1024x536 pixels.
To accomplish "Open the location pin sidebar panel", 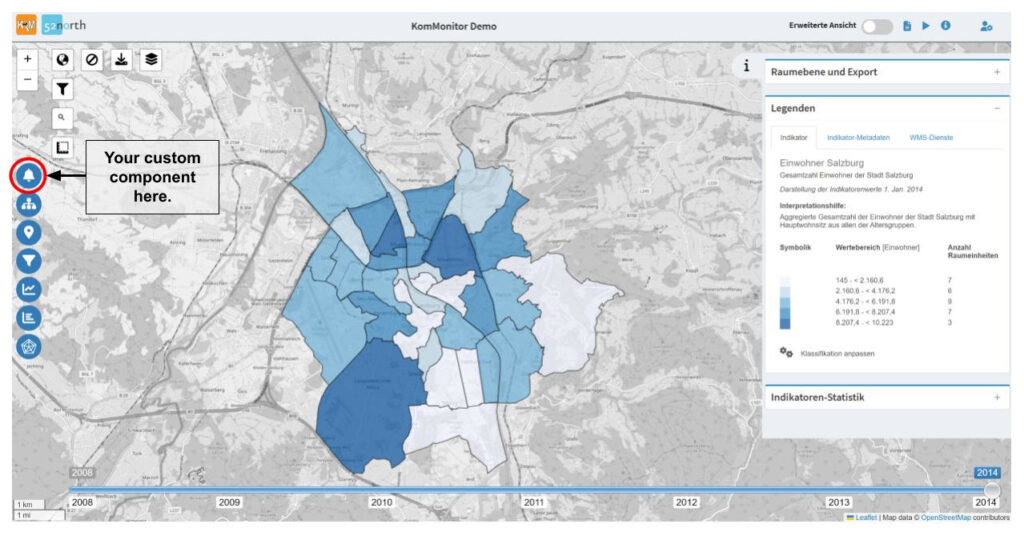I will click(x=29, y=233).
